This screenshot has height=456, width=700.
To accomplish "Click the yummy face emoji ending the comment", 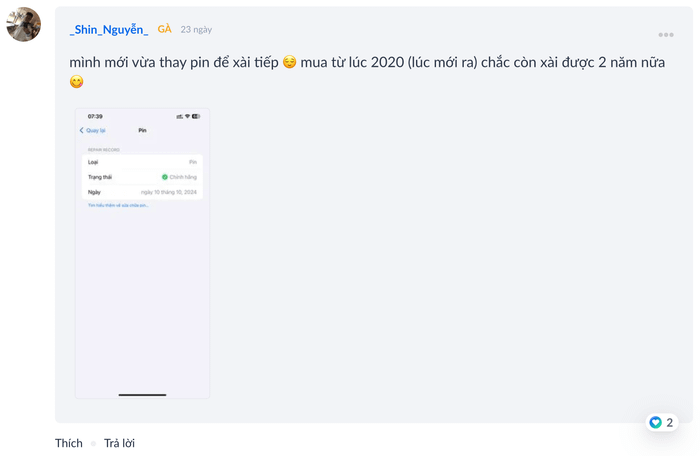I will click(77, 82).
